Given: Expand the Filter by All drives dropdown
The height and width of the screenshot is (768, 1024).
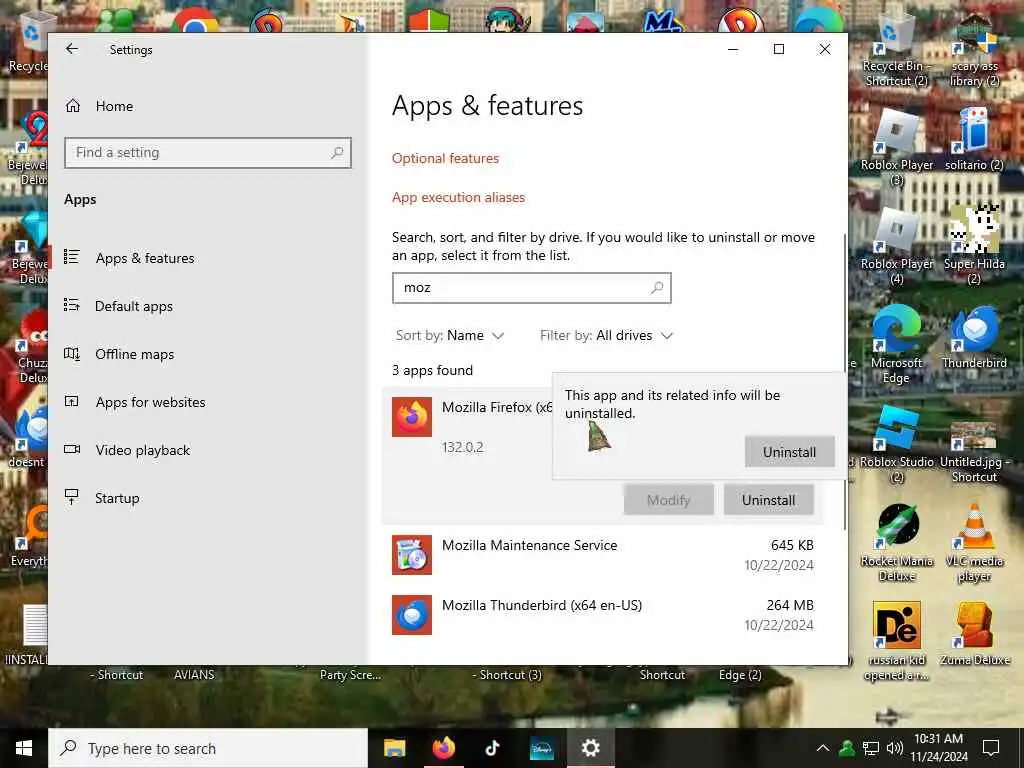Looking at the screenshot, I should [606, 336].
